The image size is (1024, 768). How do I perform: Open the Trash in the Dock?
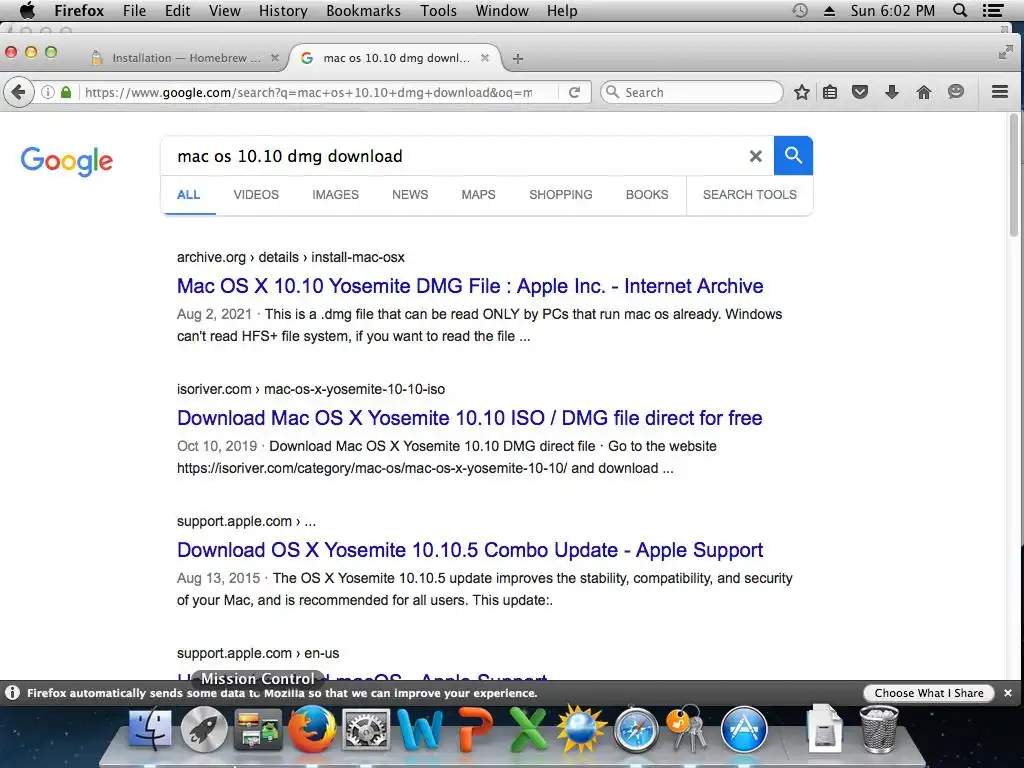(x=878, y=728)
